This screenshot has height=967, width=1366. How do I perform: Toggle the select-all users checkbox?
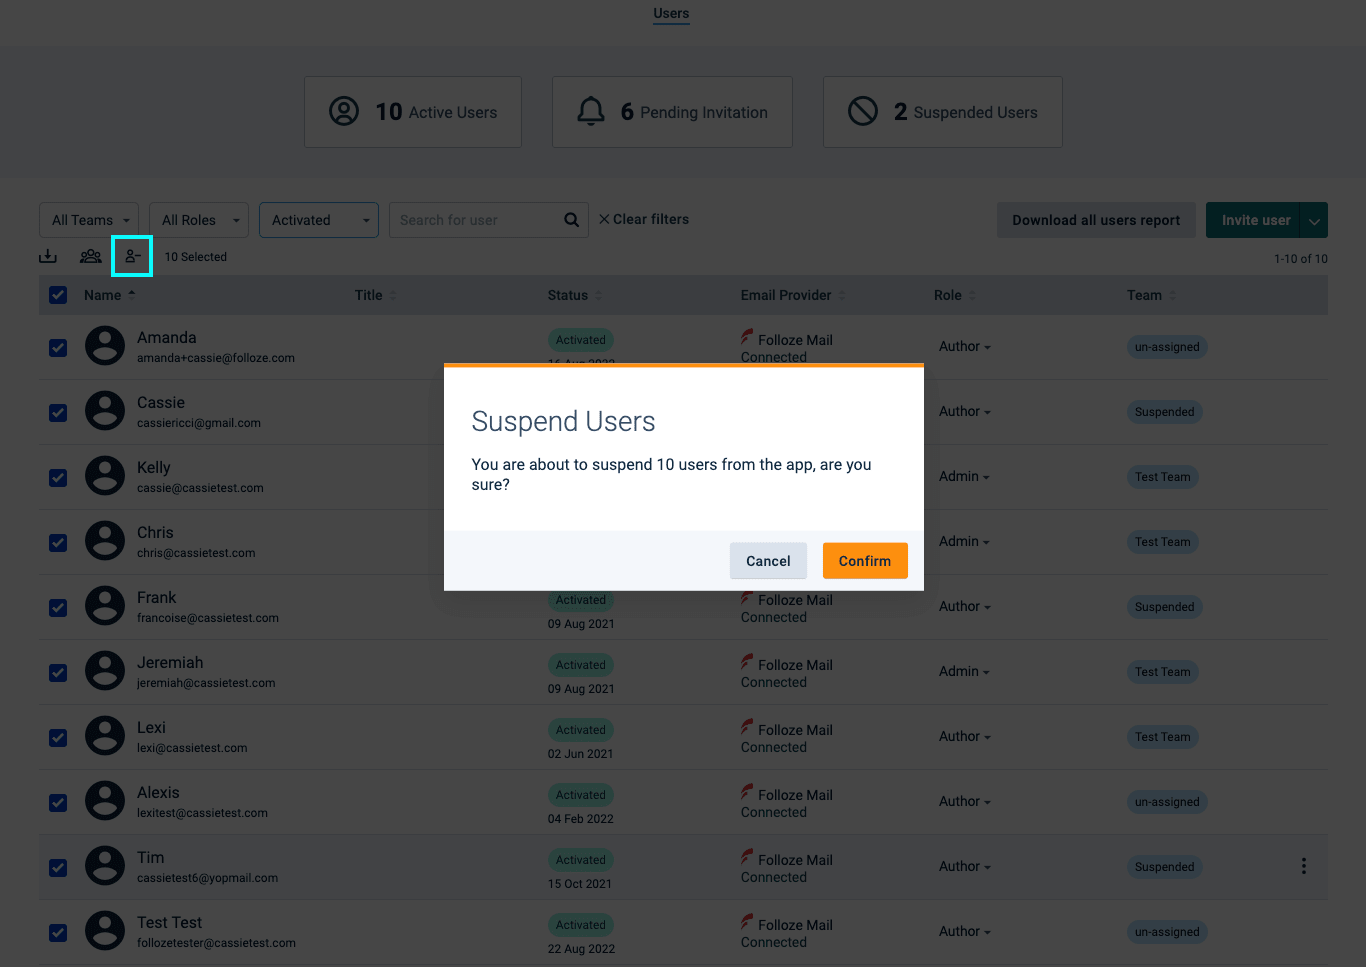(x=58, y=295)
